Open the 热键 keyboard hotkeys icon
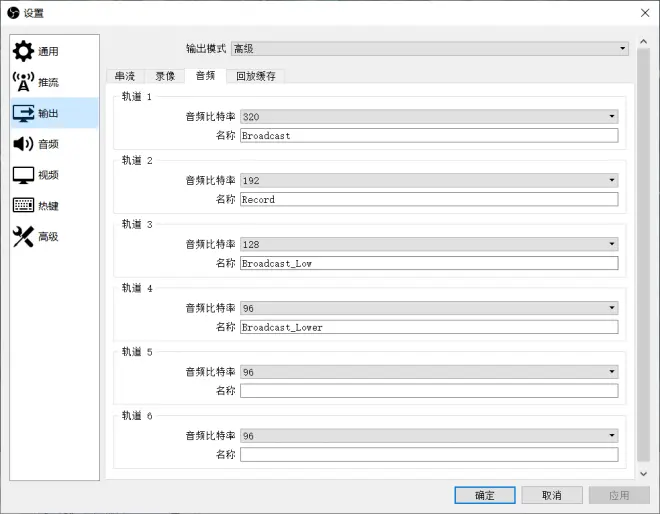Screen dimensions: 660x514 [x=23, y=205]
